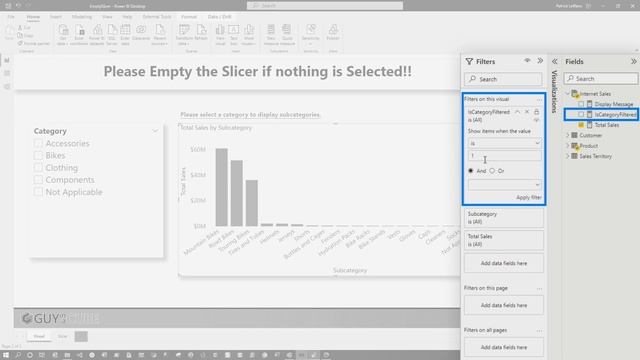This screenshot has height=360, width=640.
Task: Switch to the View ribbon tab
Action: pos(107,17)
